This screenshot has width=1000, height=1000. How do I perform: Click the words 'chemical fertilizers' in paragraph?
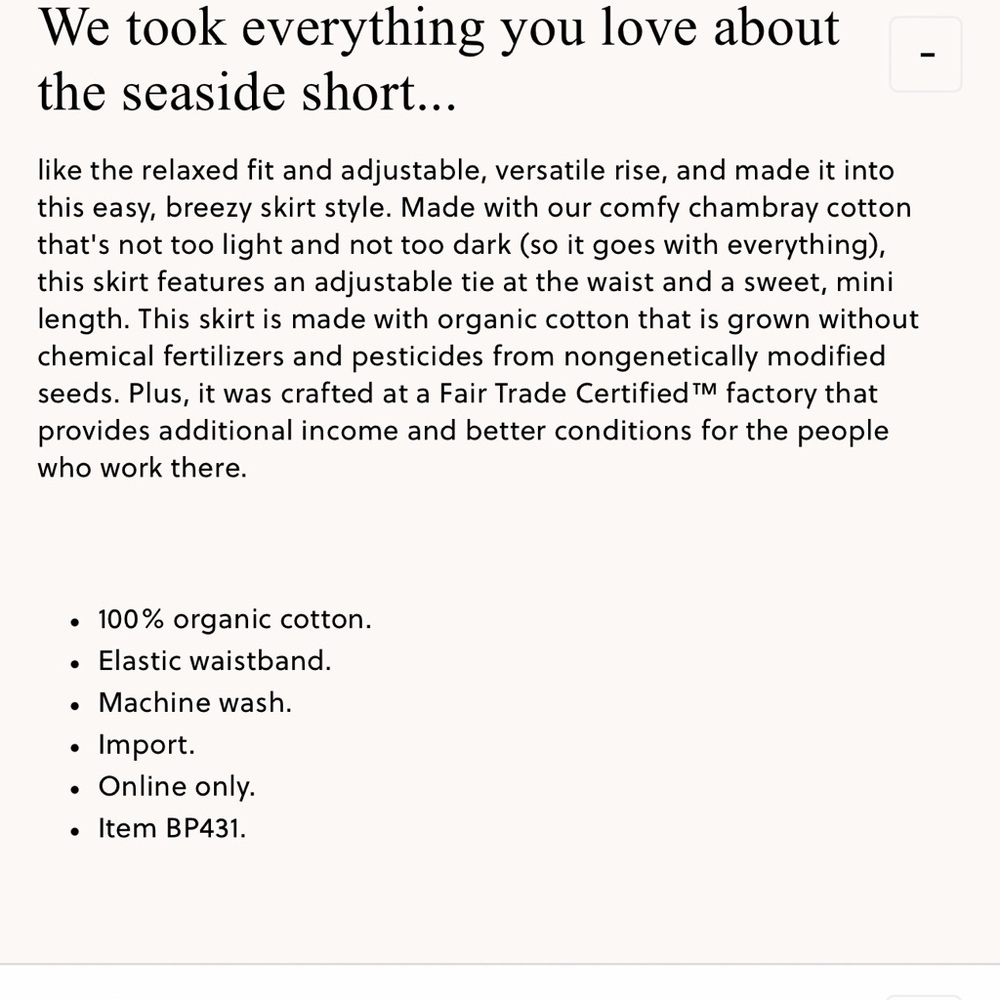click(161, 357)
